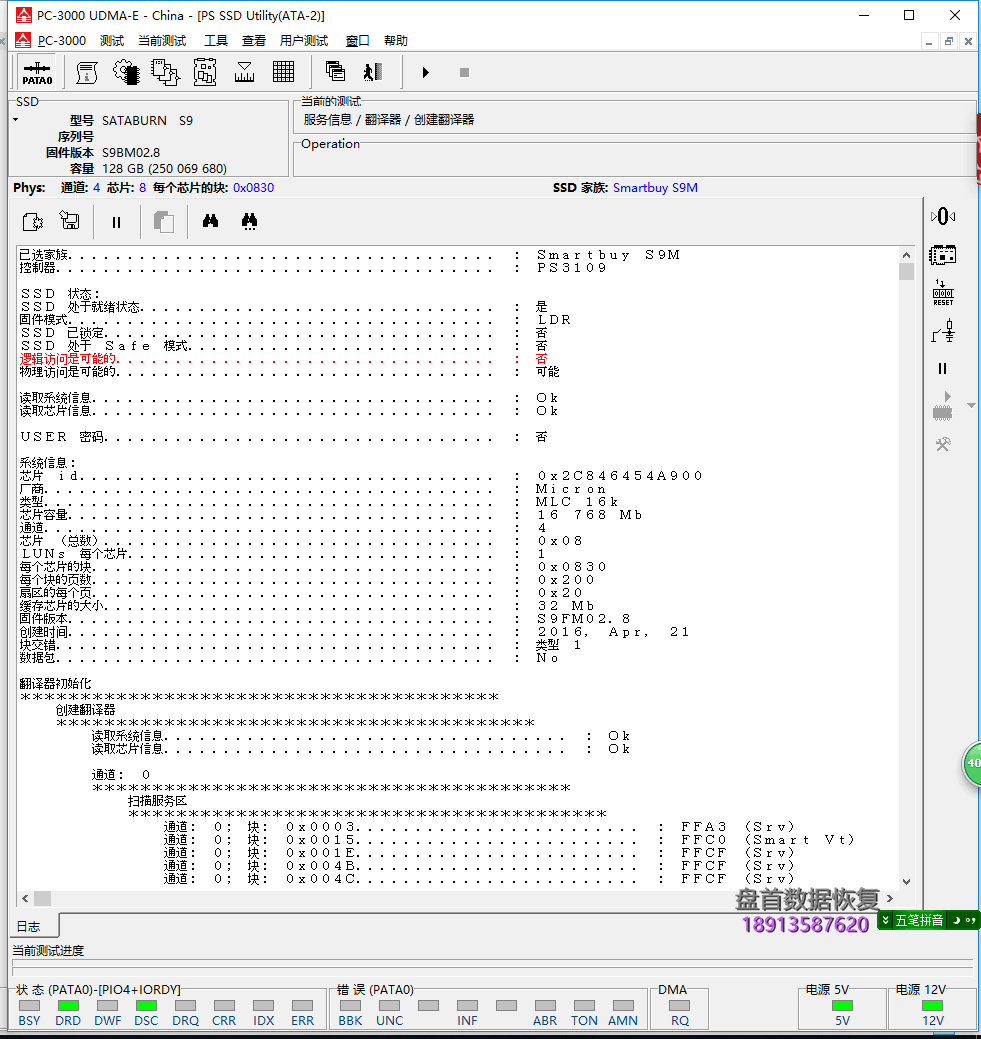Open the scroll-shaped info icon in main toolbar
Image resolution: width=981 pixels, height=1039 pixels.
(x=86, y=72)
